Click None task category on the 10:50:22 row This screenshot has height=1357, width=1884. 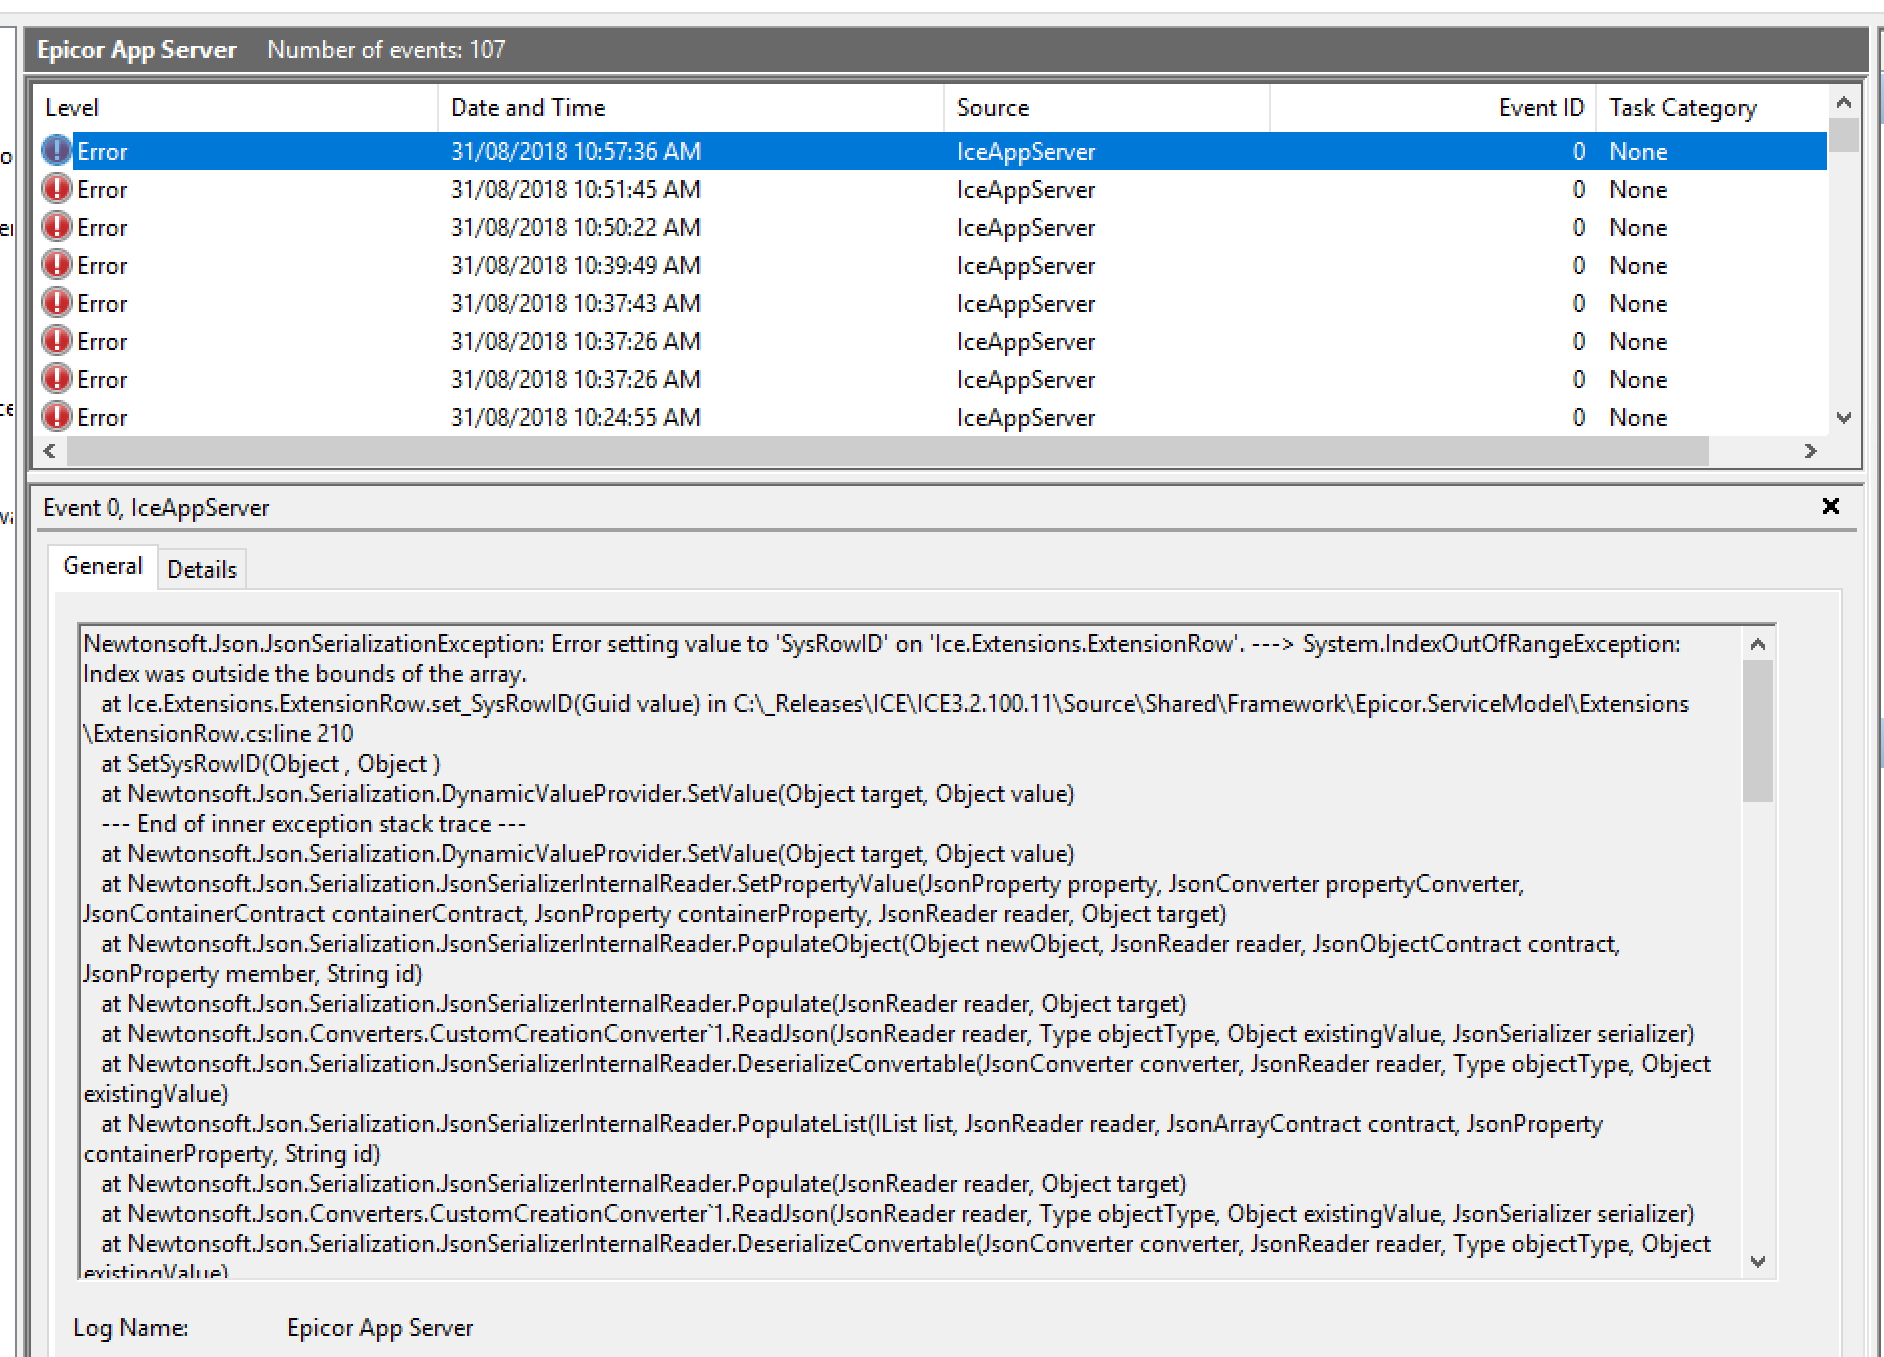pos(1638,227)
